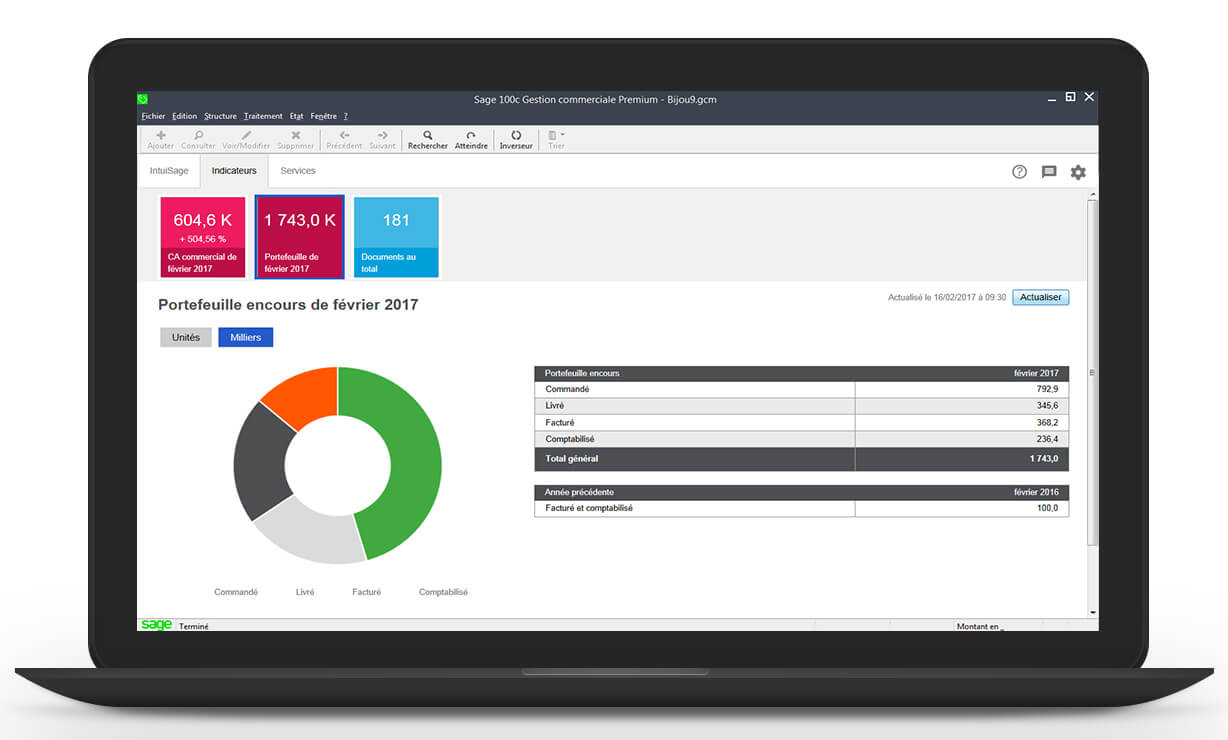The image size is (1228, 740).
Task: Select the Documents au total tile
Action: 396,237
